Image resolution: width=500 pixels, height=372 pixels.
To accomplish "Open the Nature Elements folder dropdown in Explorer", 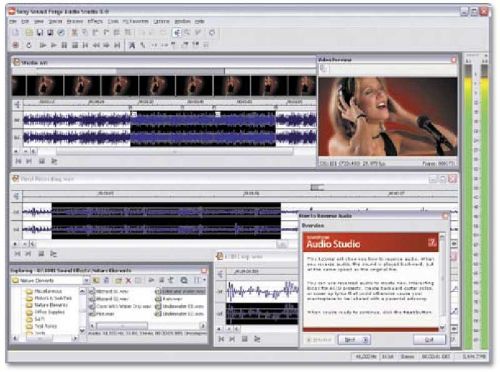I will click(86, 281).
